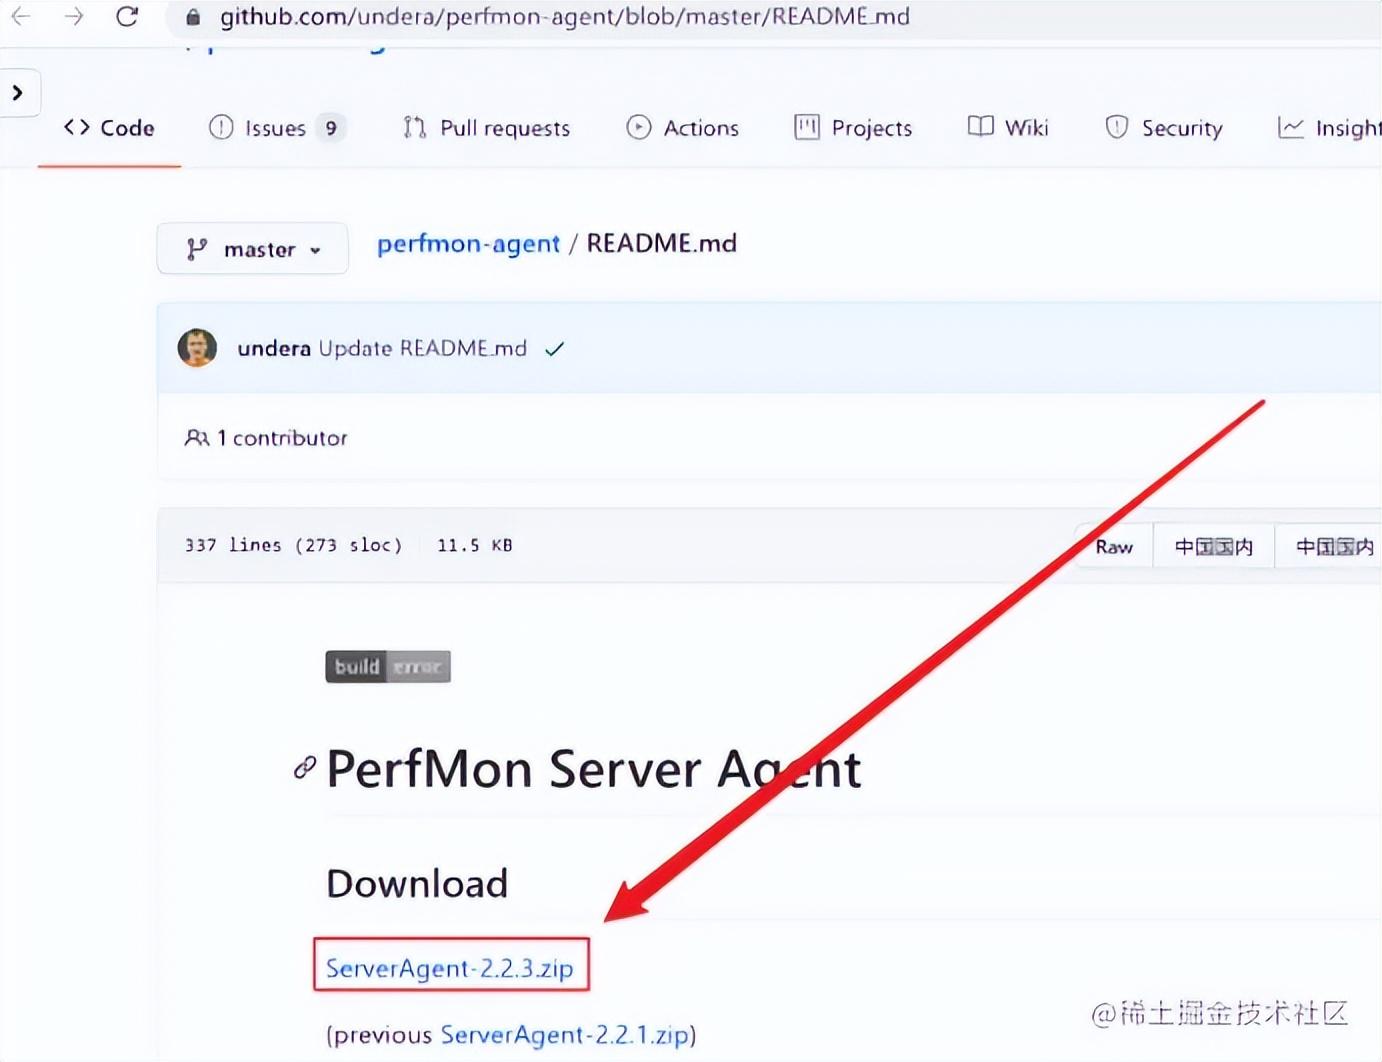
Task: Open the Security tab
Action: click(1164, 128)
